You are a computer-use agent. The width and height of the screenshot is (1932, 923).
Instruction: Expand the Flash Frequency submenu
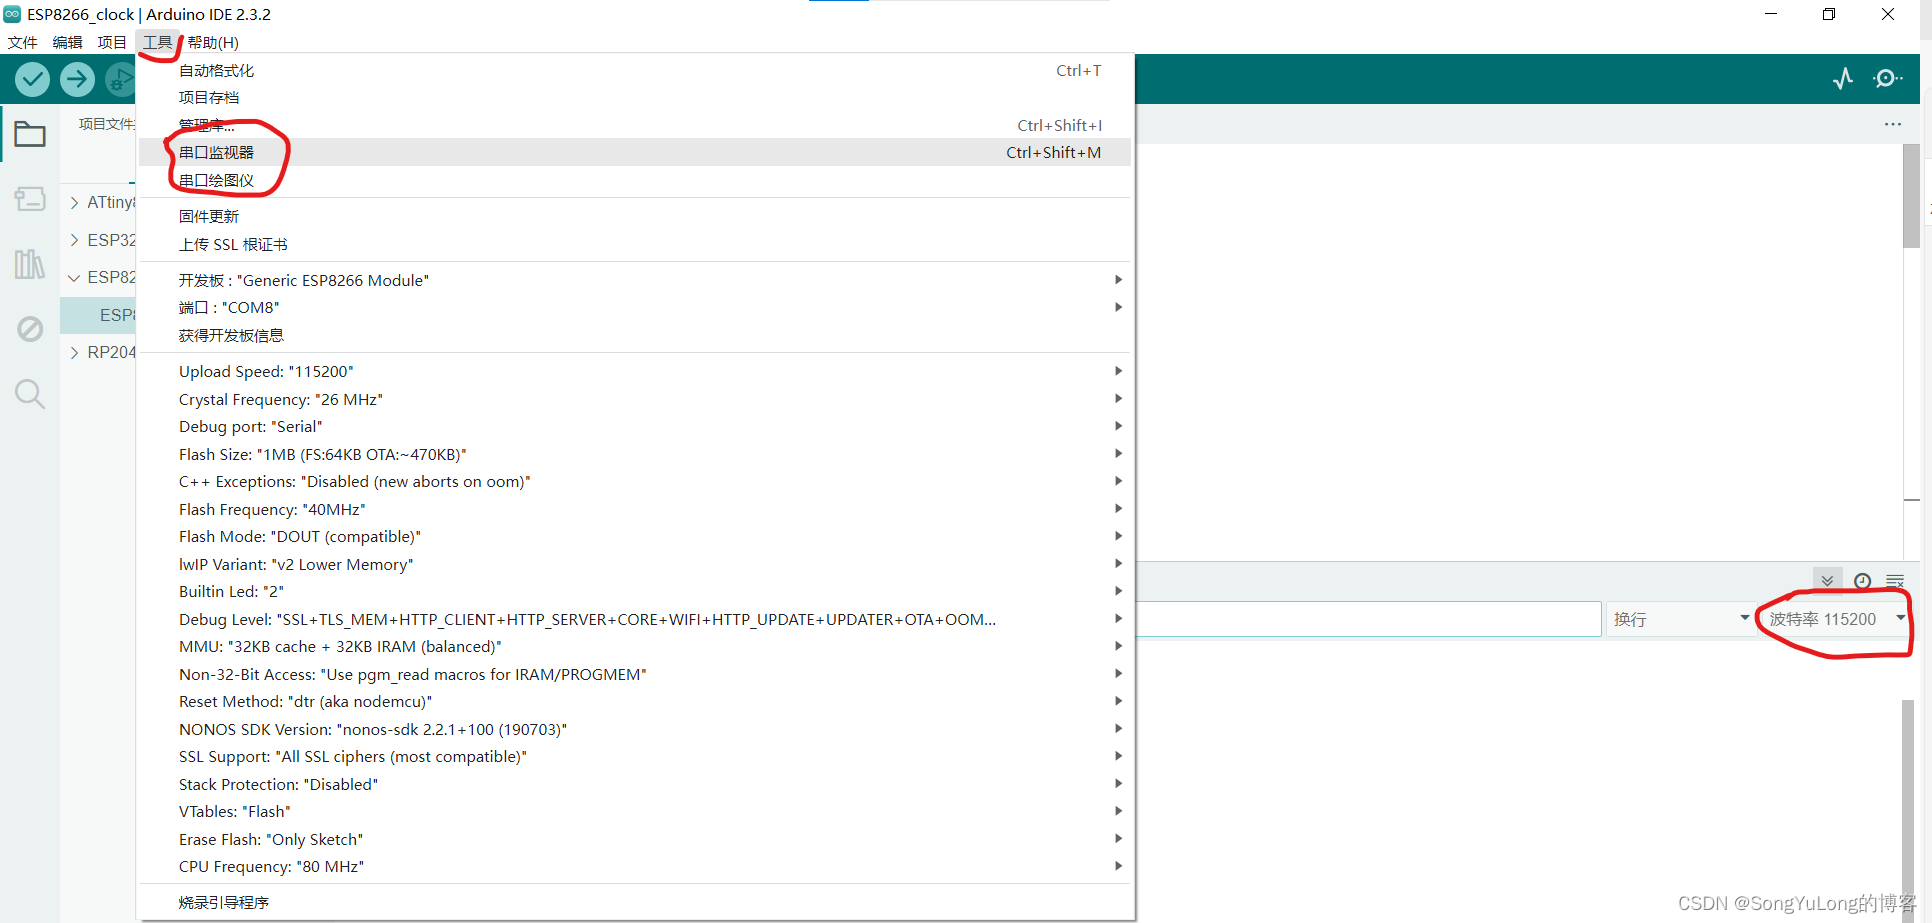point(635,509)
